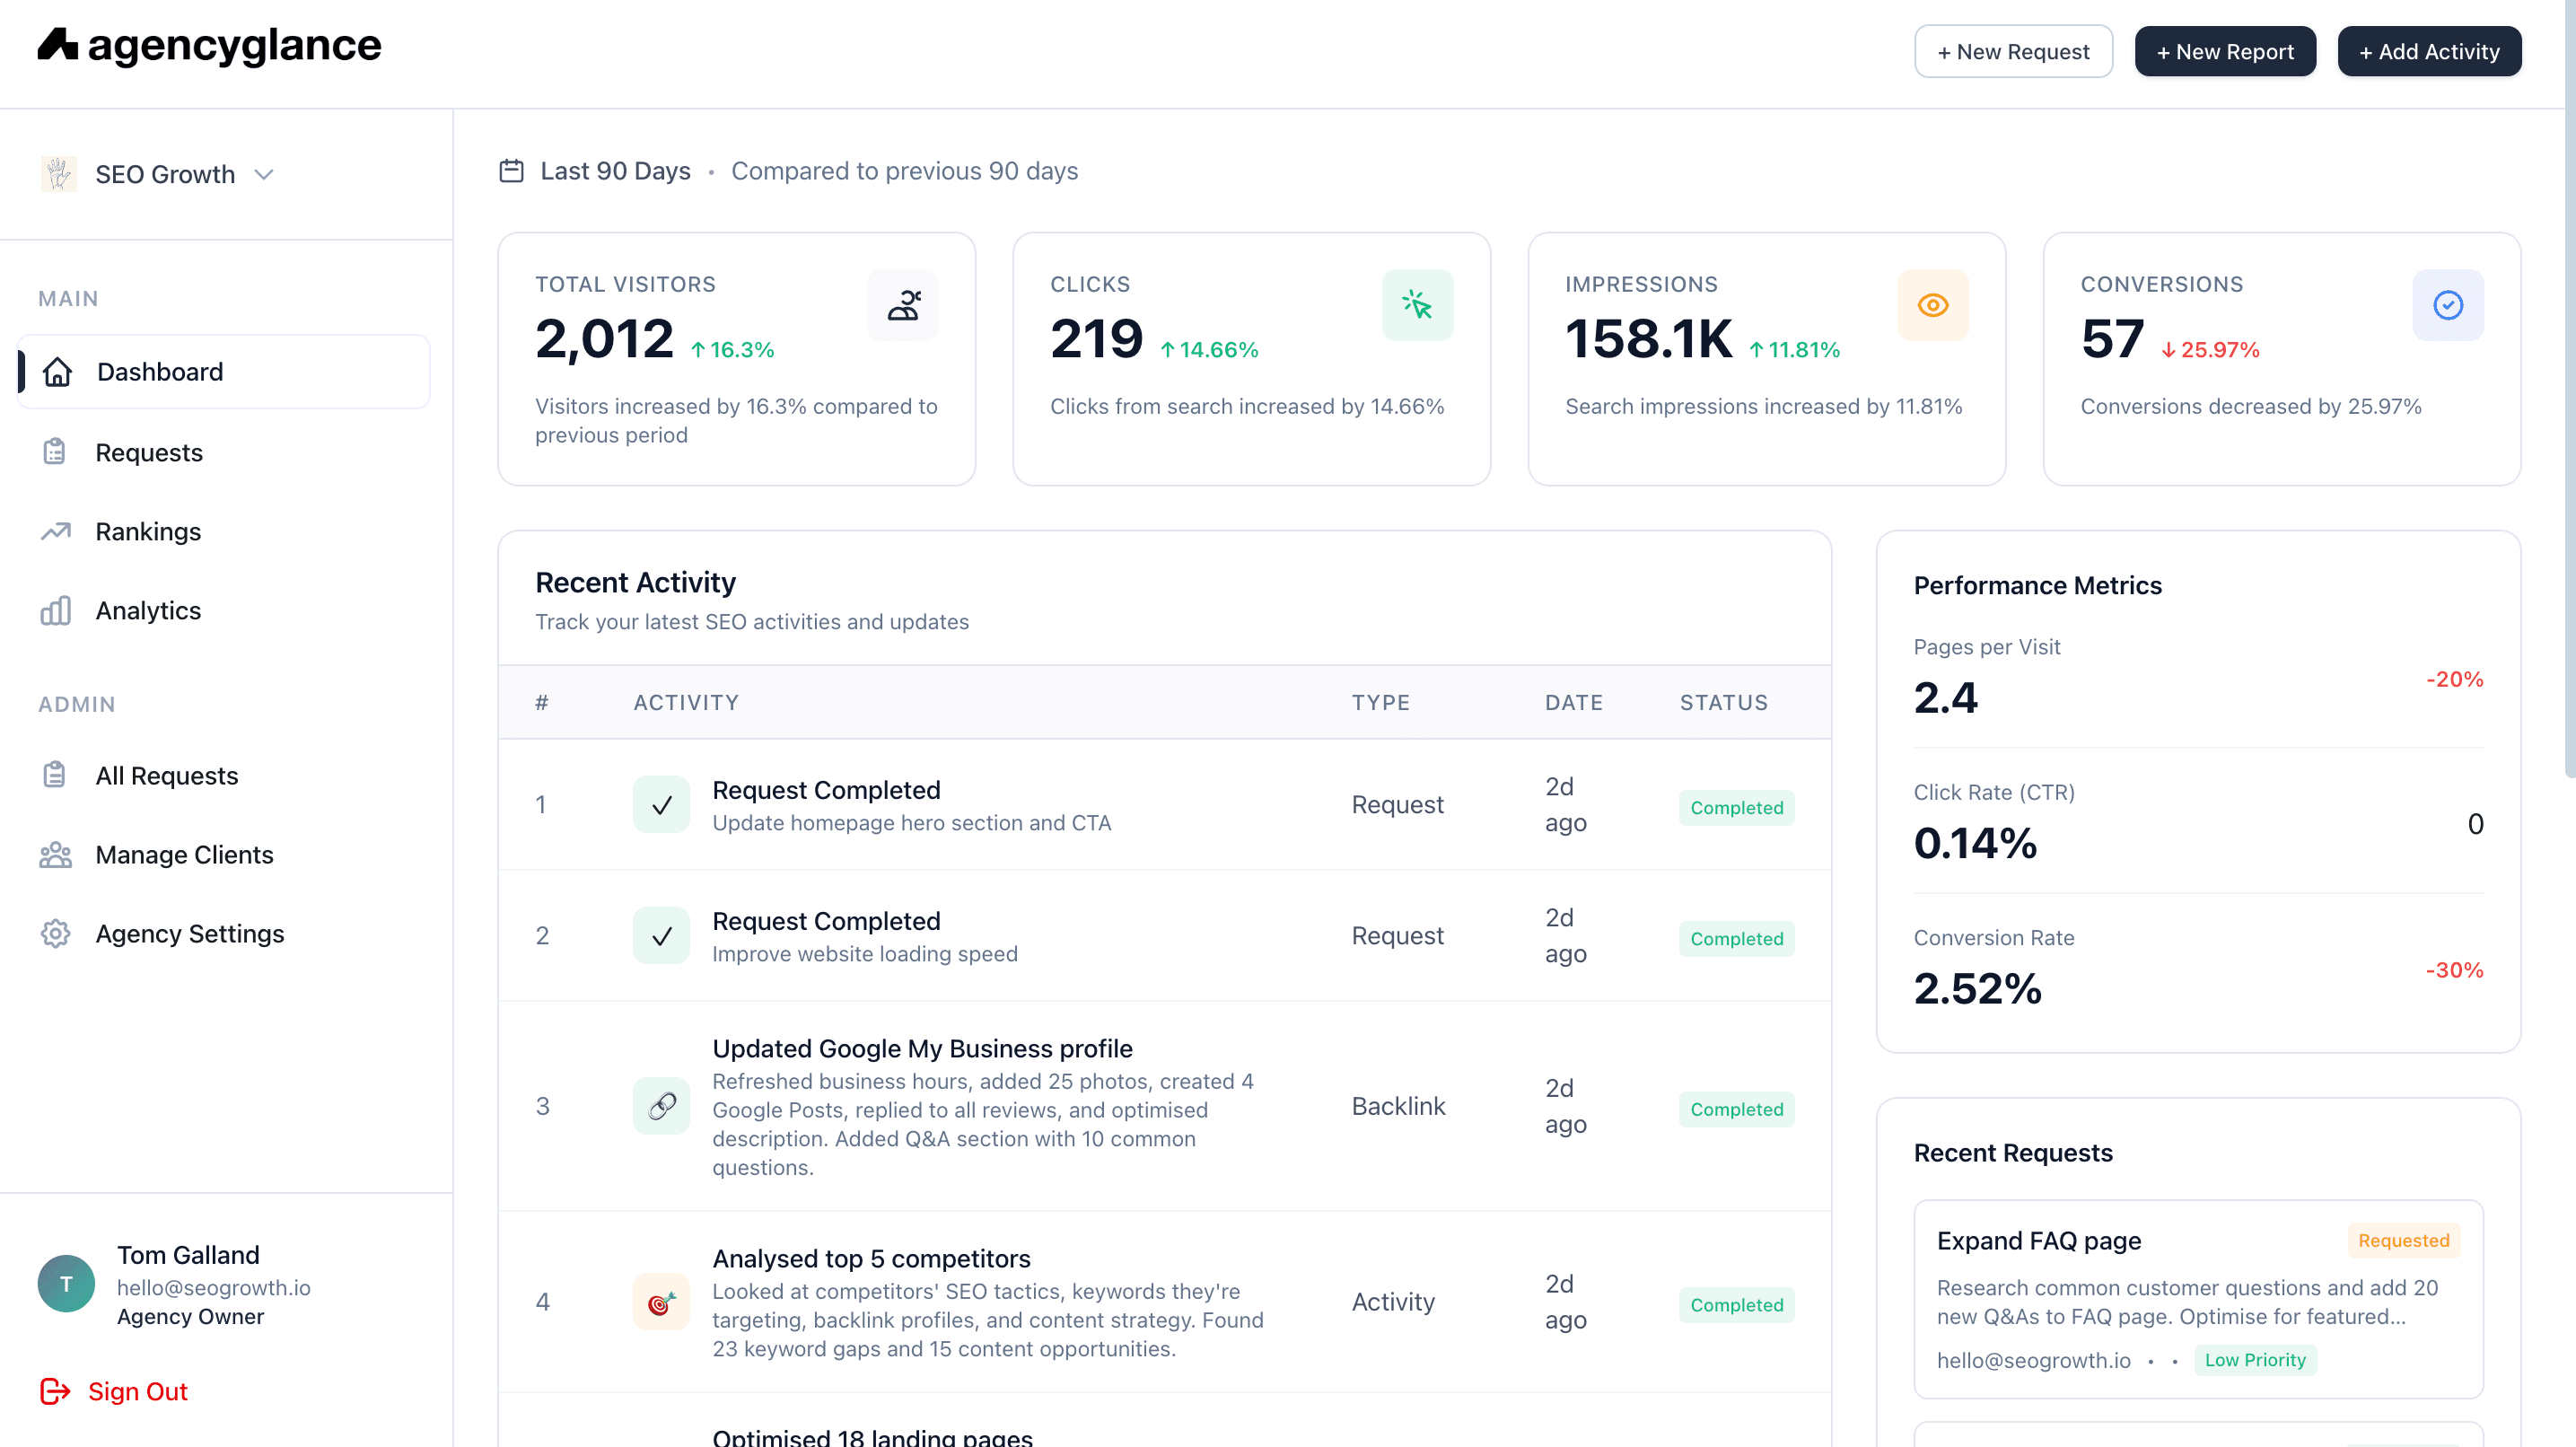Click the target icon for competitors analysis row
This screenshot has width=2576, height=1447.
[x=661, y=1302]
